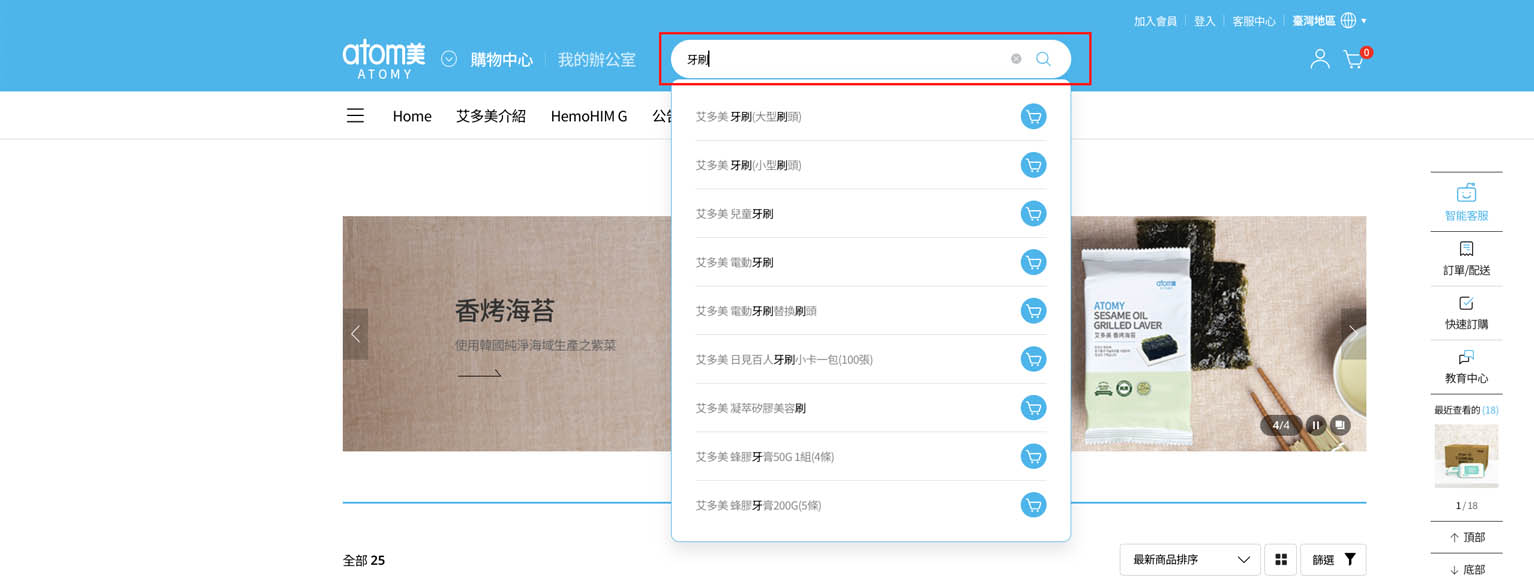Expand the 臺灣地區 region selector
This screenshot has width=1534, height=580.
coord(1330,20)
